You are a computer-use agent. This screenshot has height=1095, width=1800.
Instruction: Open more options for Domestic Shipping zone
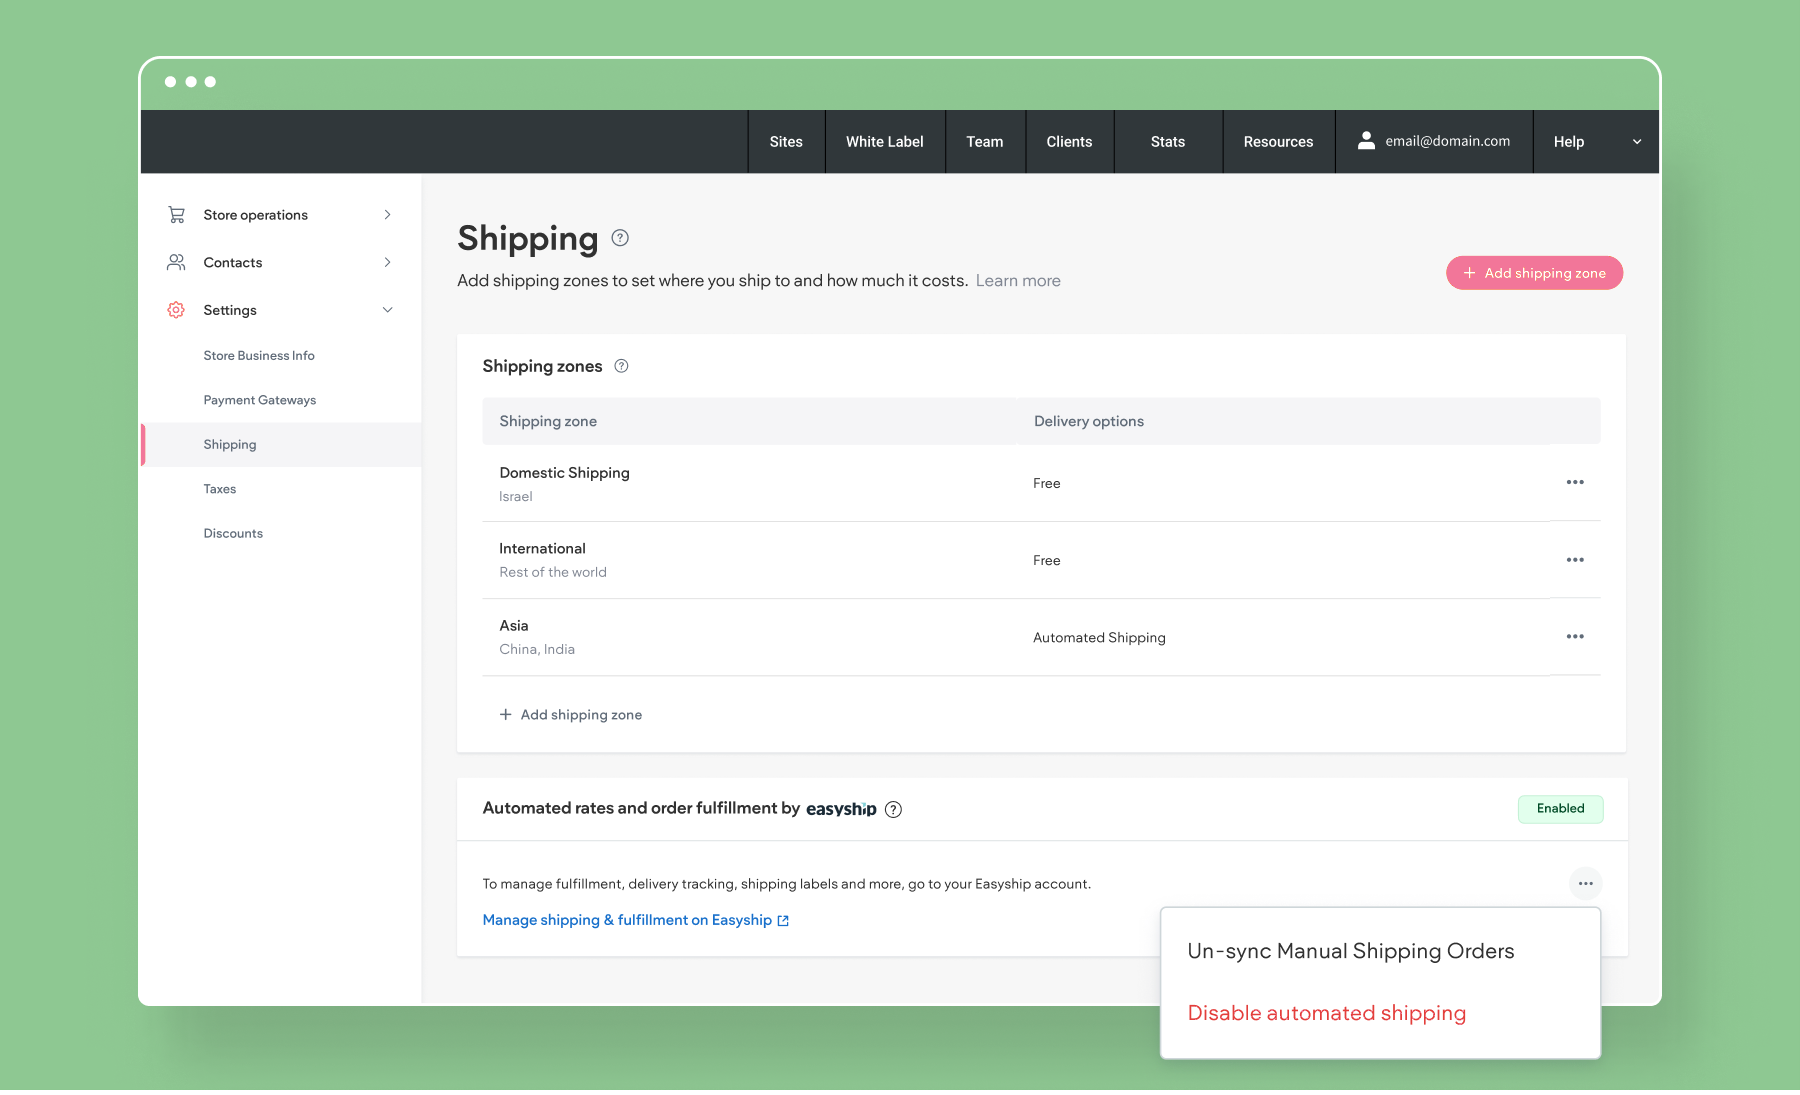point(1575,482)
